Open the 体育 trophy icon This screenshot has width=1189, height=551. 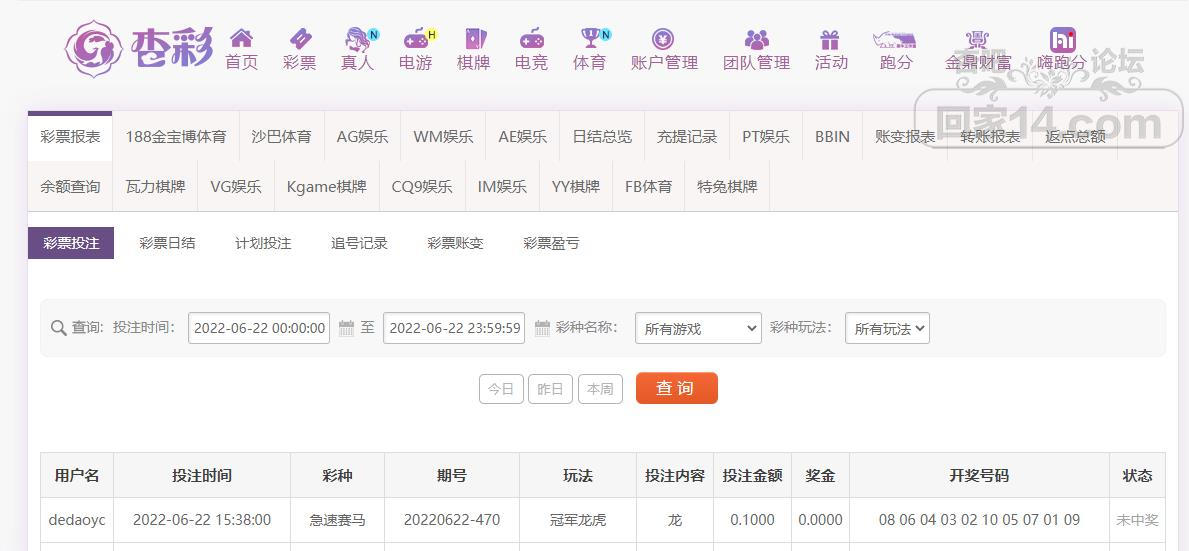pyautogui.click(x=589, y=39)
